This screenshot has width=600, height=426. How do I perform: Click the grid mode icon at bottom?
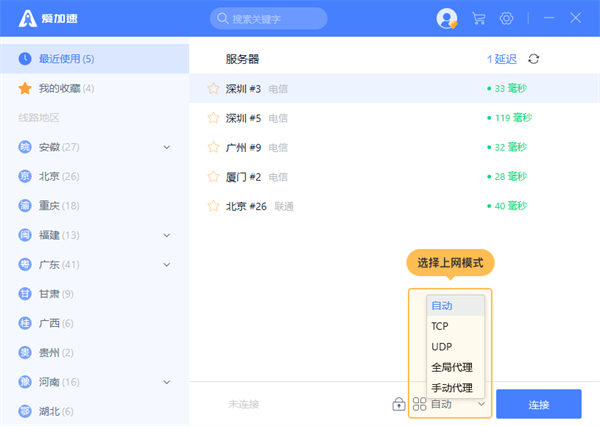(419, 404)
